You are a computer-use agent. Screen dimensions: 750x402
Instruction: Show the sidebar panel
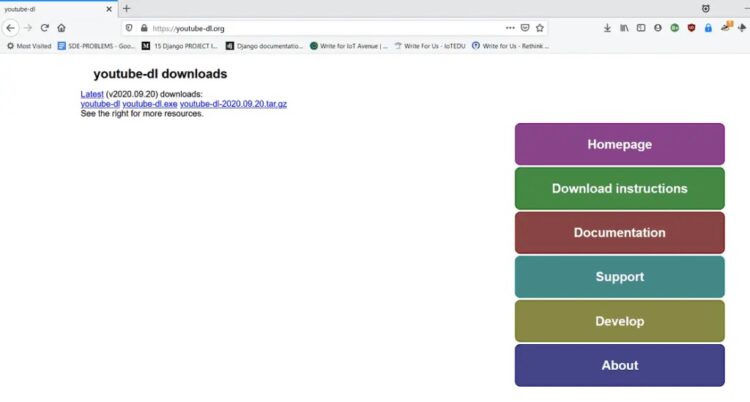641,28
